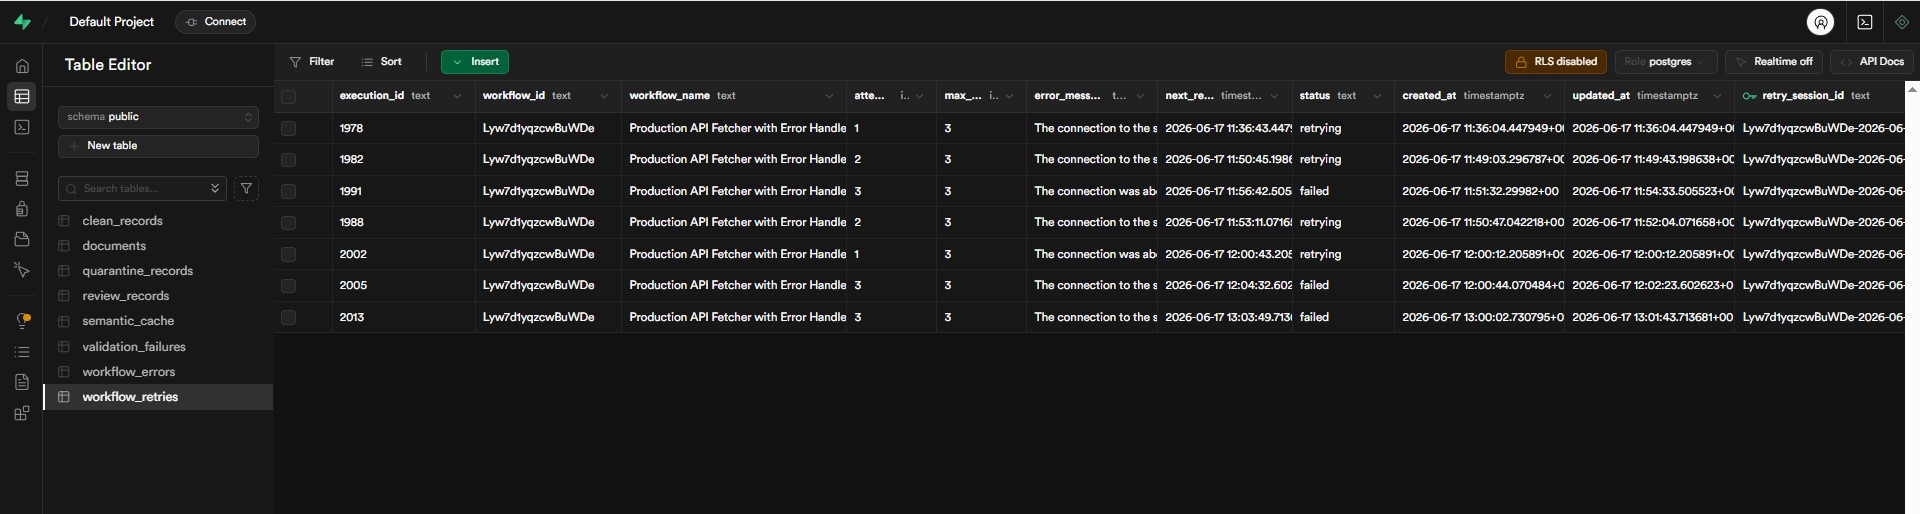1920x514 pixels.
Task: Click the New table button
Action: (x=158, y=146)
